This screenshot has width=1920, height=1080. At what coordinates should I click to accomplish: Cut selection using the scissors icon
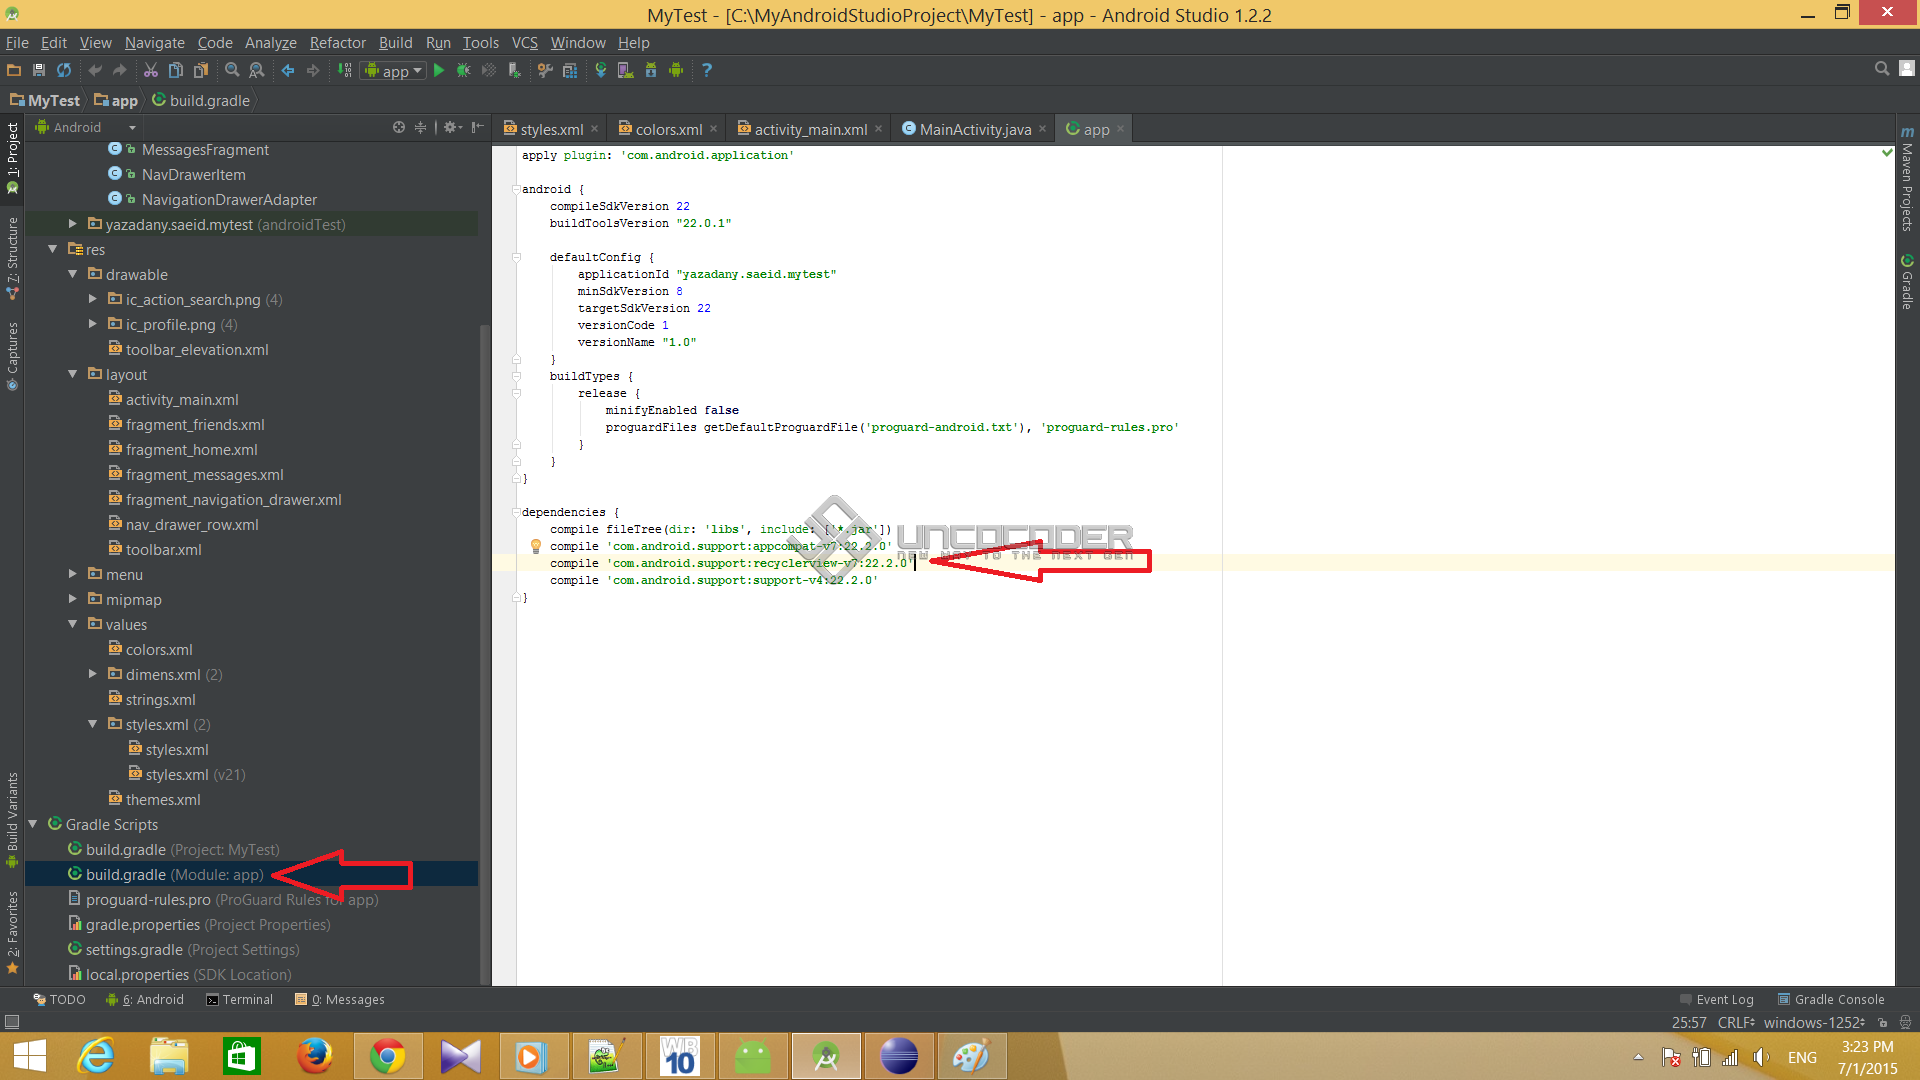coord(151,70)
